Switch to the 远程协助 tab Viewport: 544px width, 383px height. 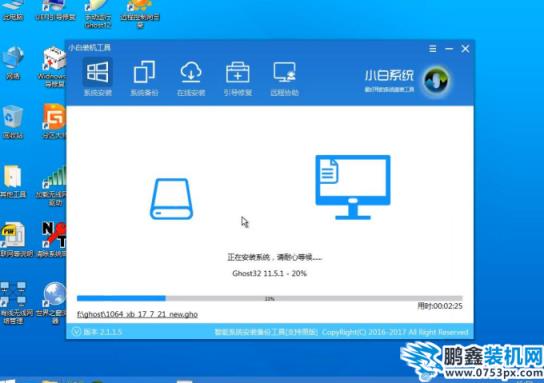(x=284, y=78)
